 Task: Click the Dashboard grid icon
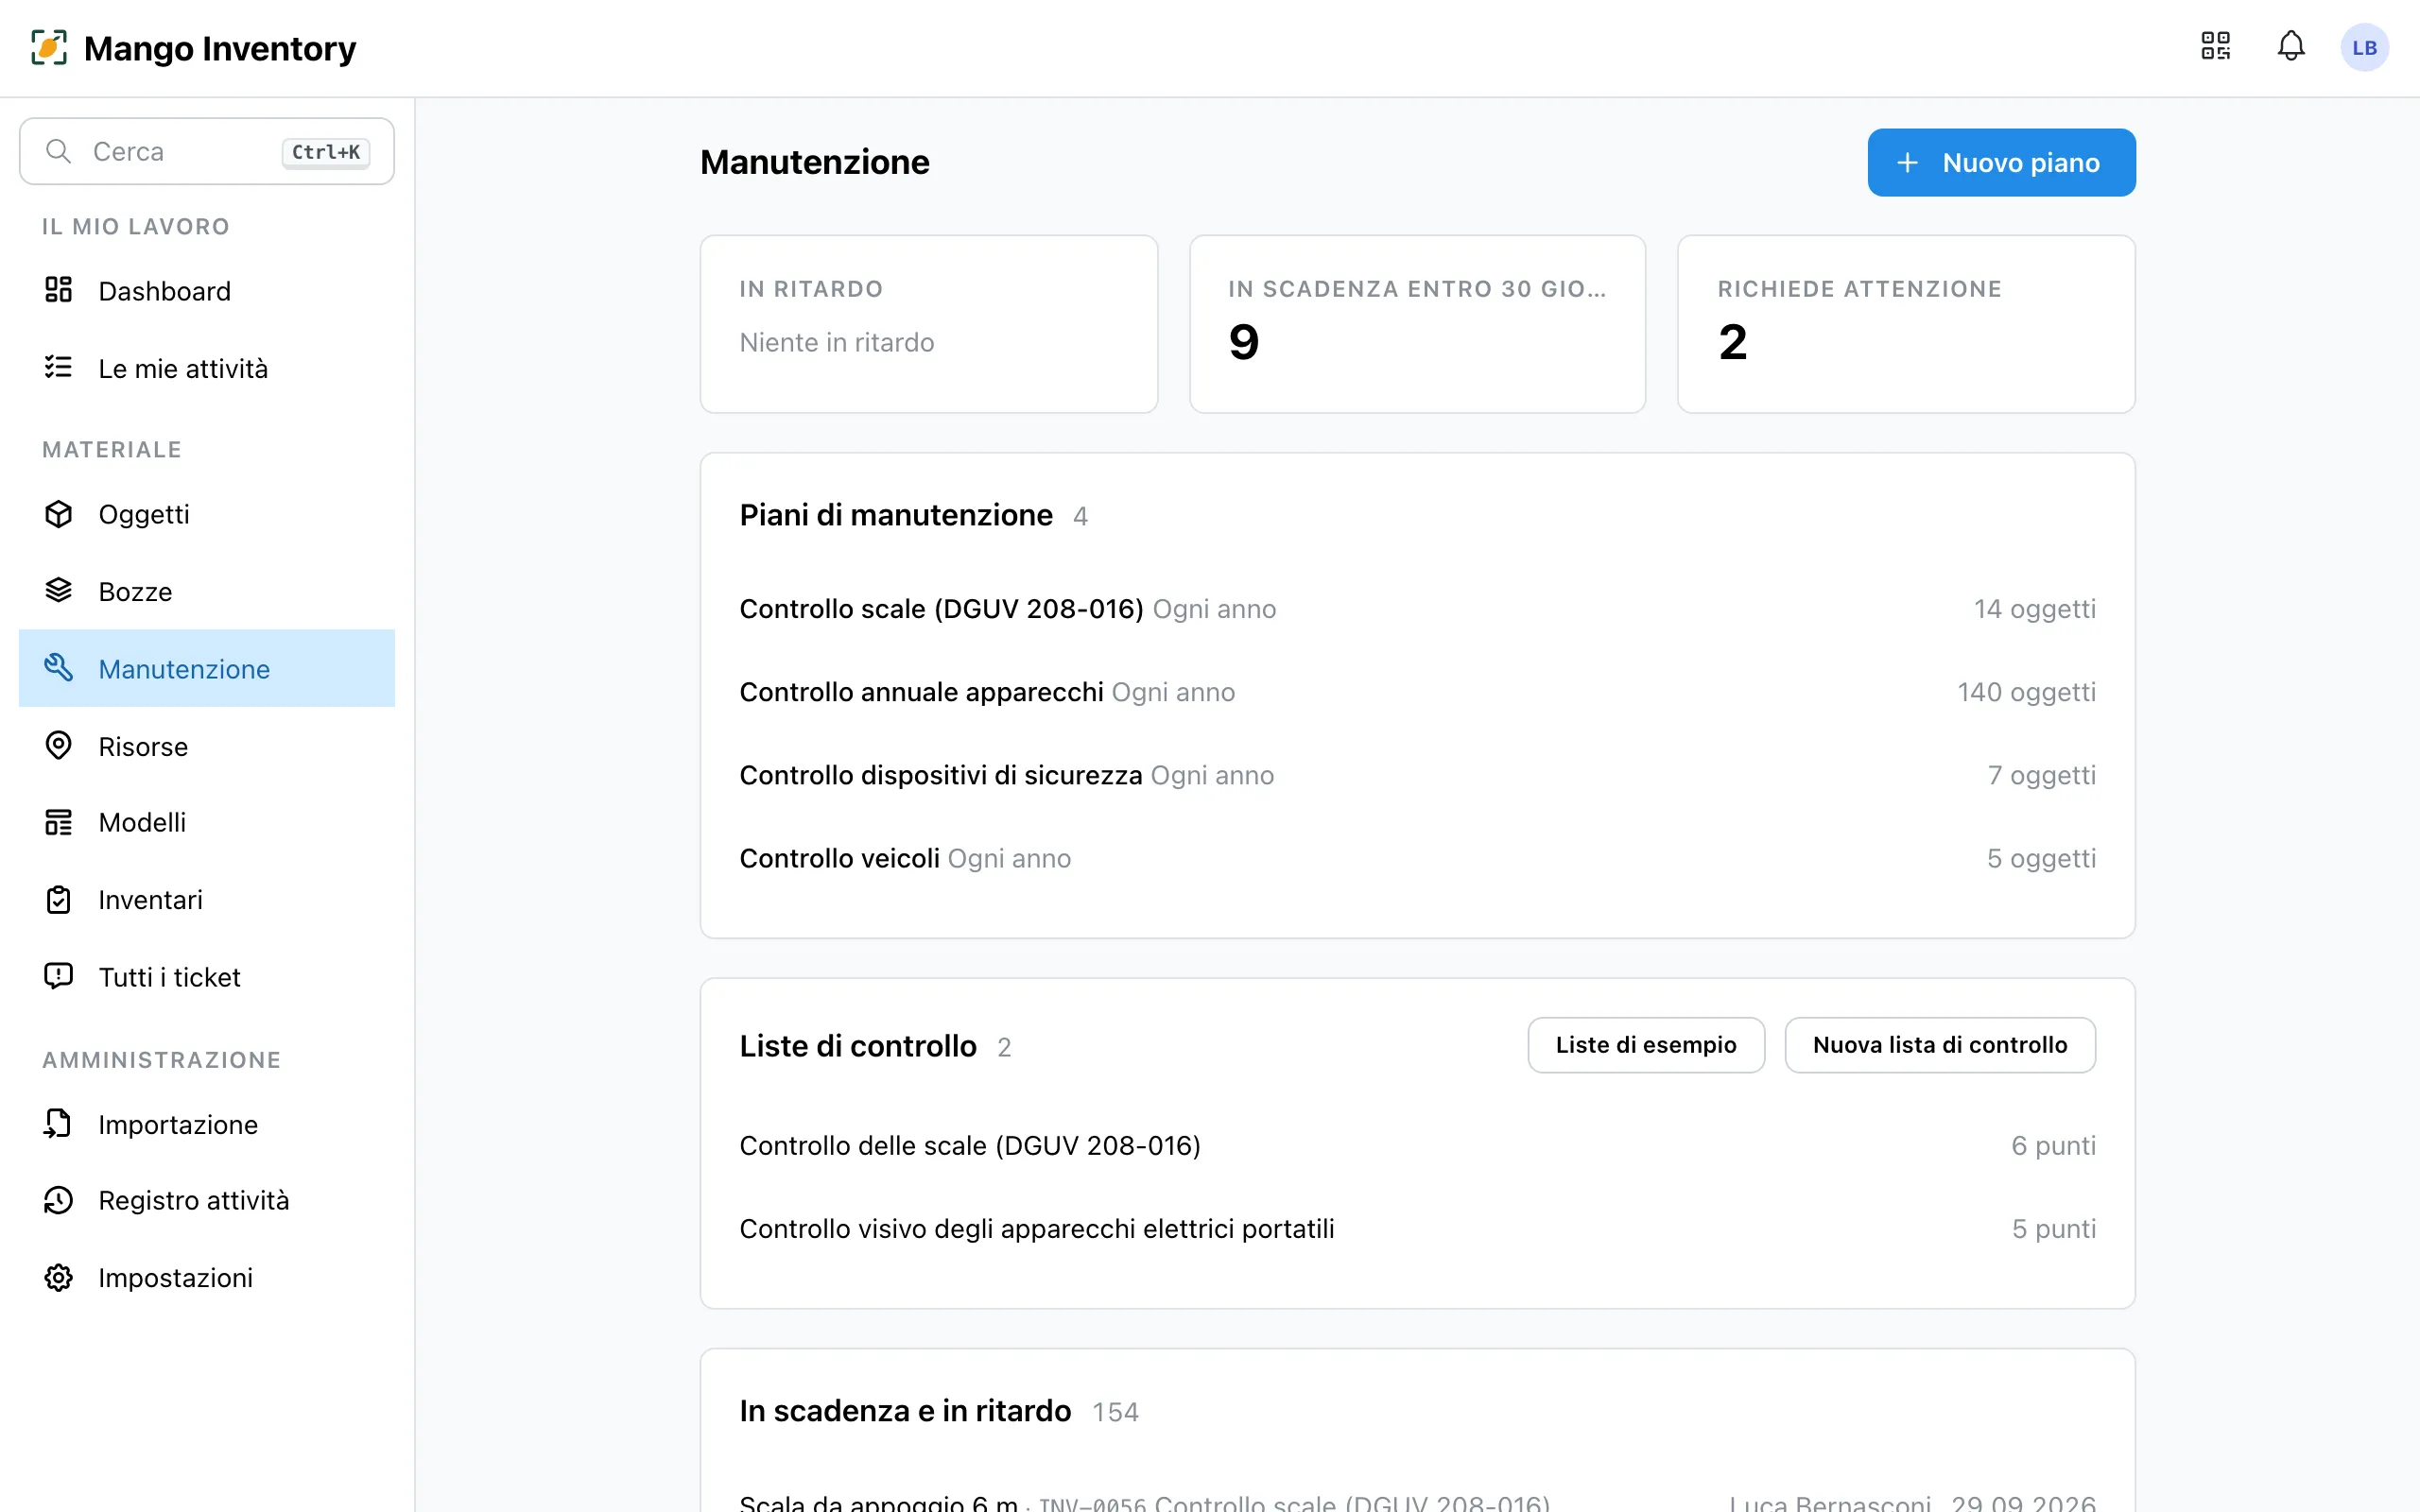coord(58,290)
